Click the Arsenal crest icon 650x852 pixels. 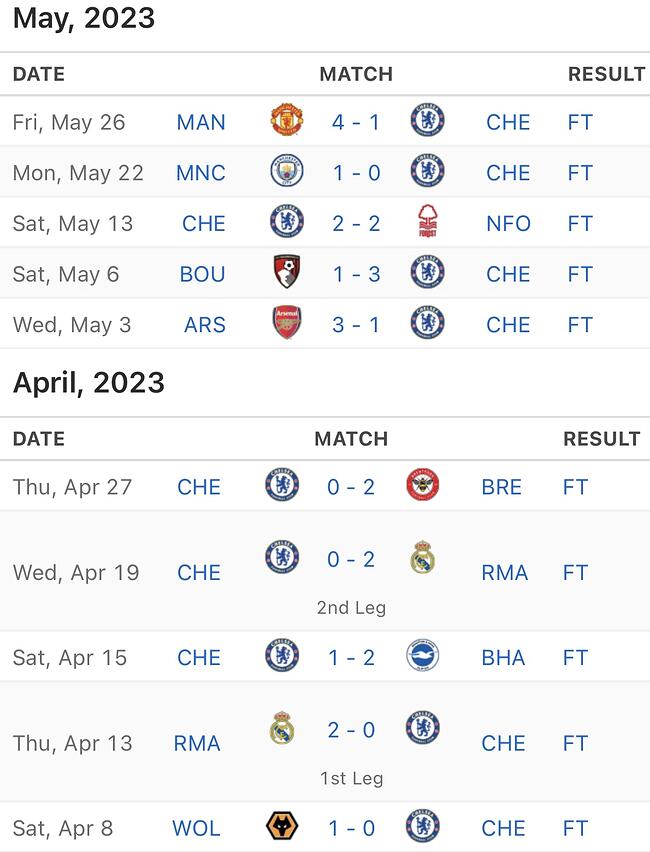click(286, 322)
